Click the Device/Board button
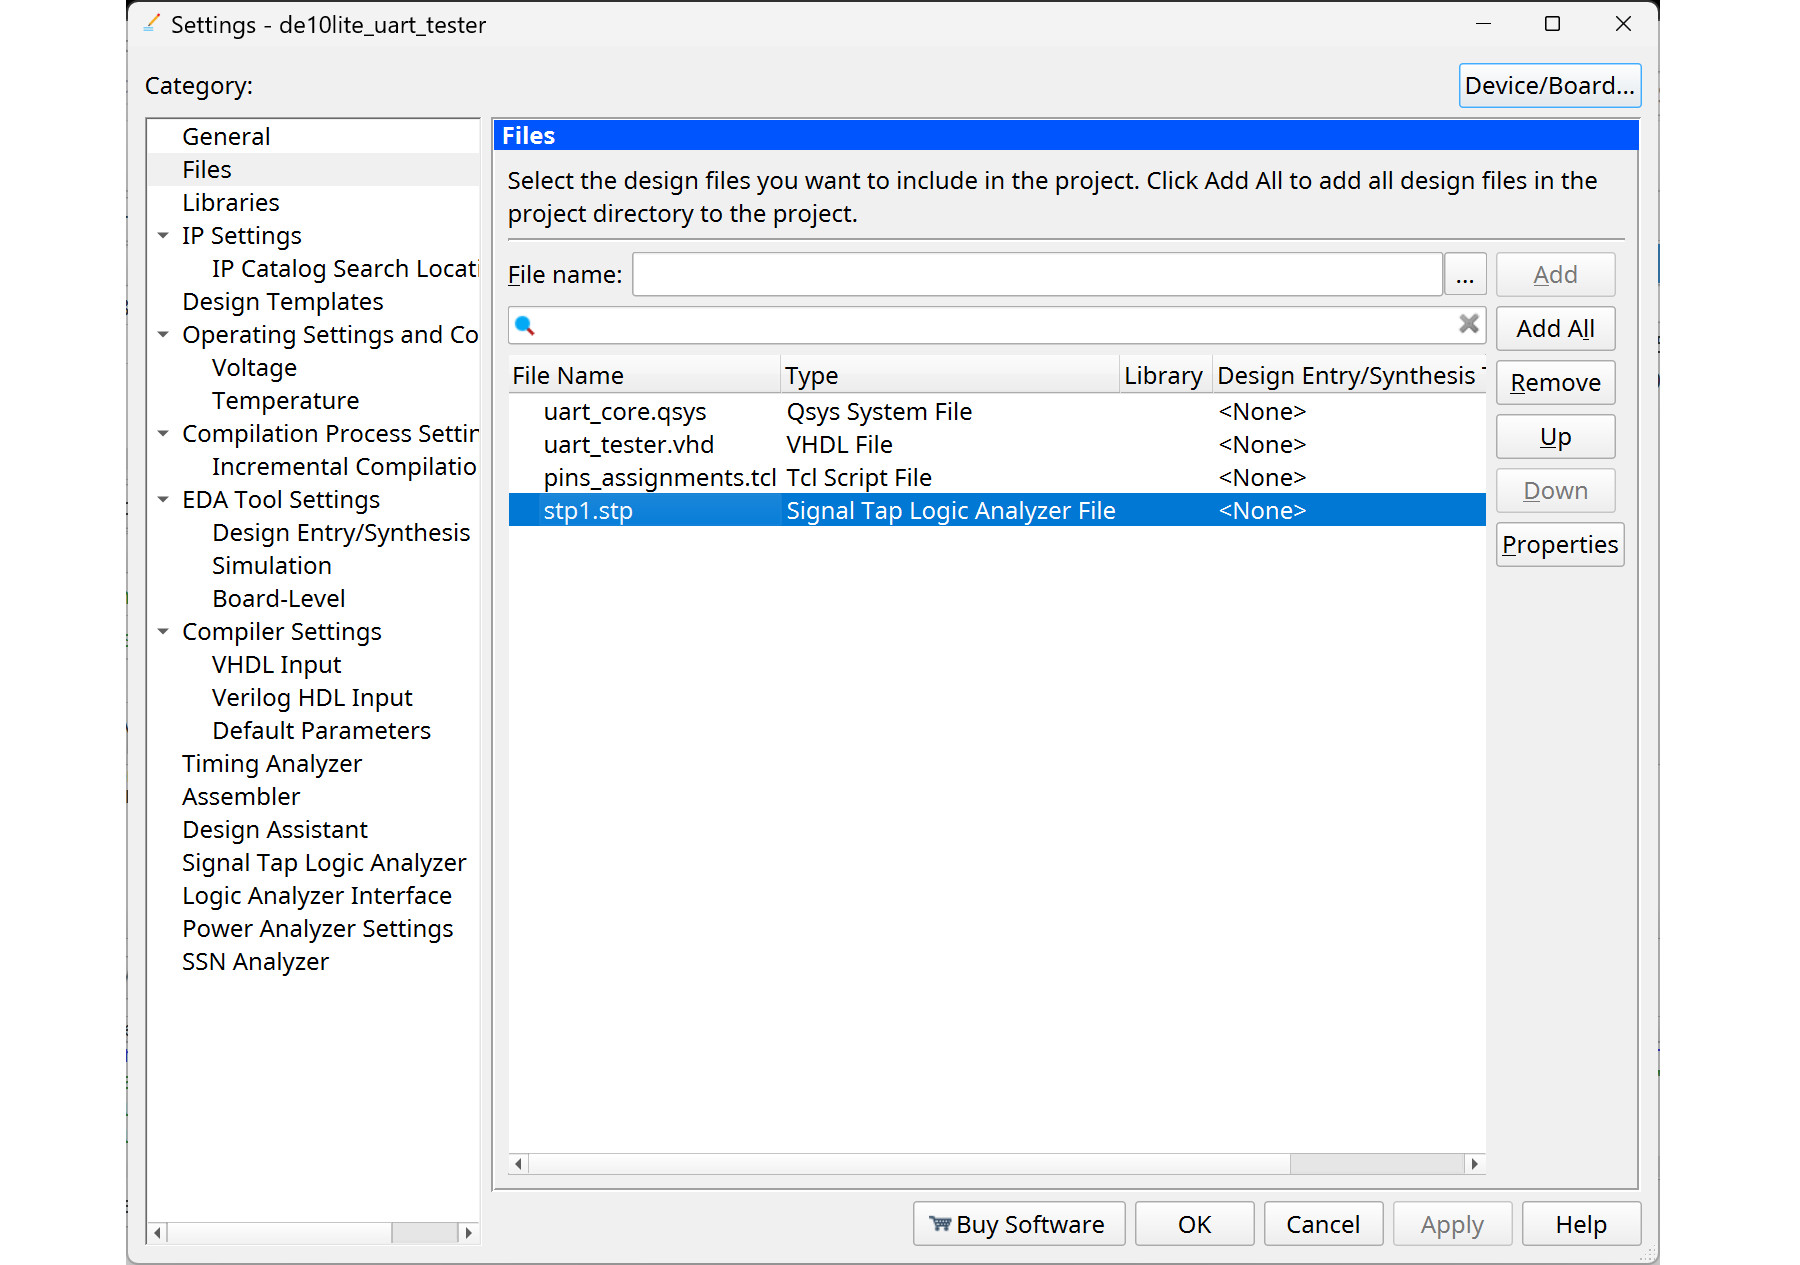The height and width of the screenshot is (1265, 1800). coord(1548,86)
